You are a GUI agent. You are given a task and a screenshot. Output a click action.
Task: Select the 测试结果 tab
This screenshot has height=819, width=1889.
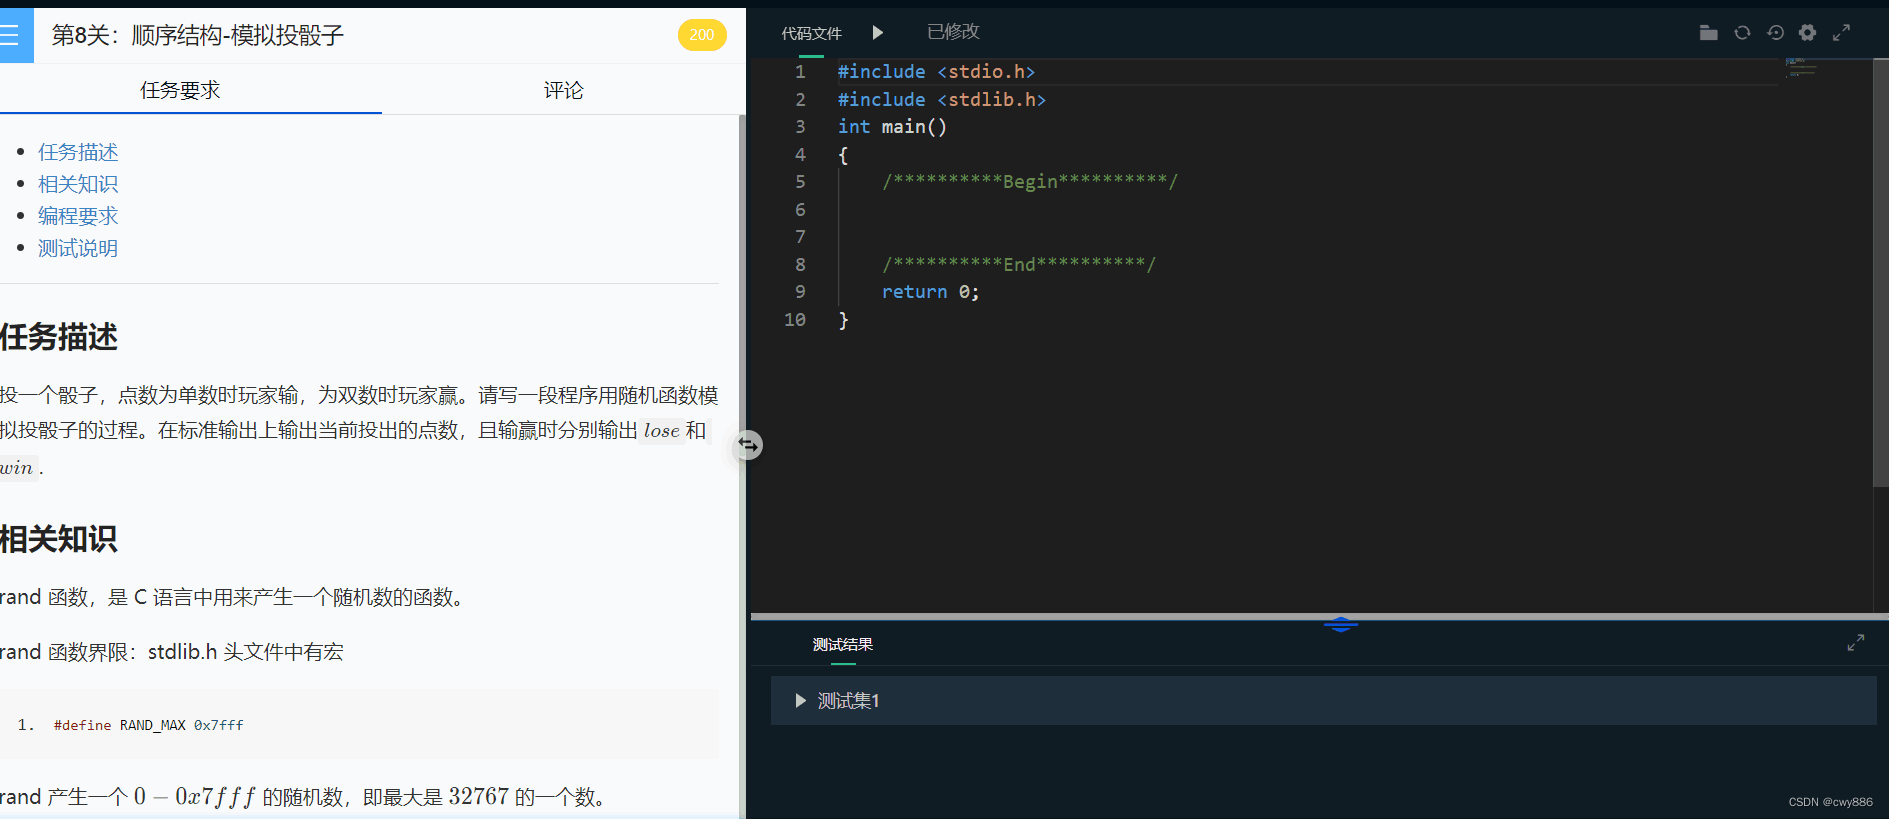pos(843,645)
